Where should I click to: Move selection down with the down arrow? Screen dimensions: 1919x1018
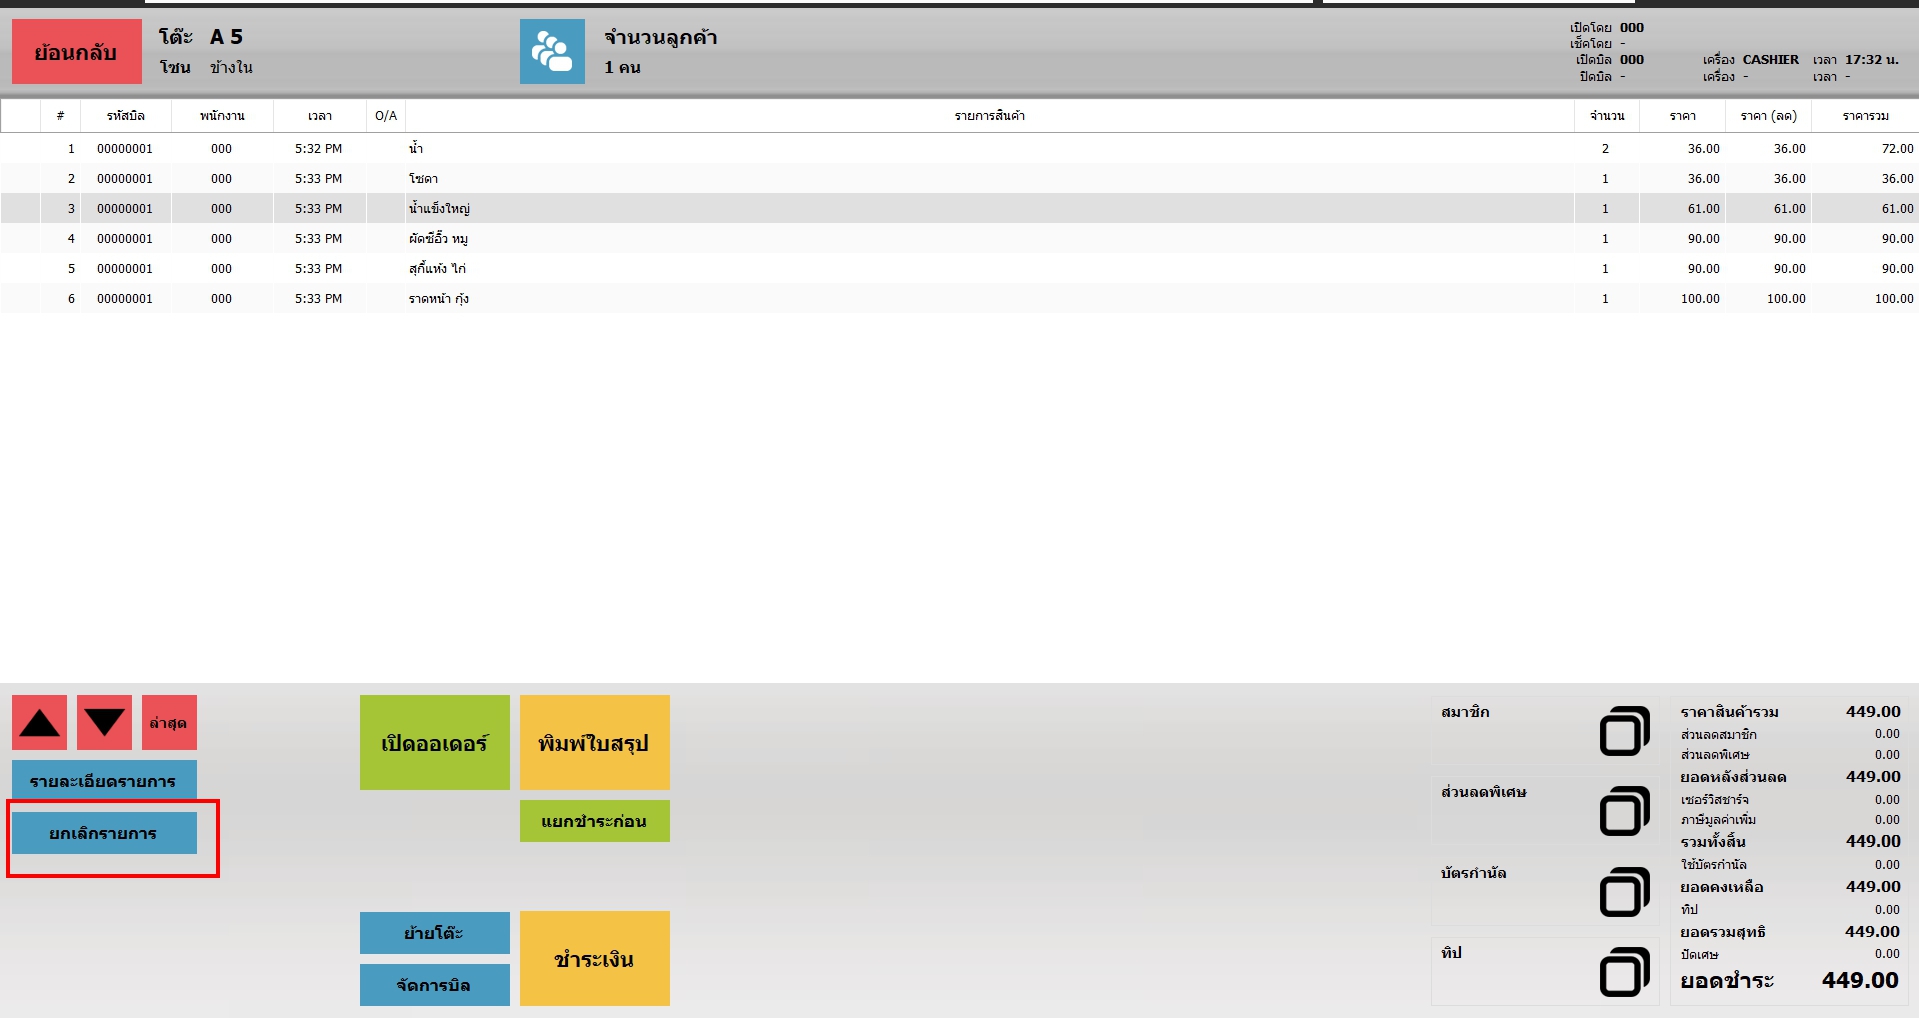[104, 722]
